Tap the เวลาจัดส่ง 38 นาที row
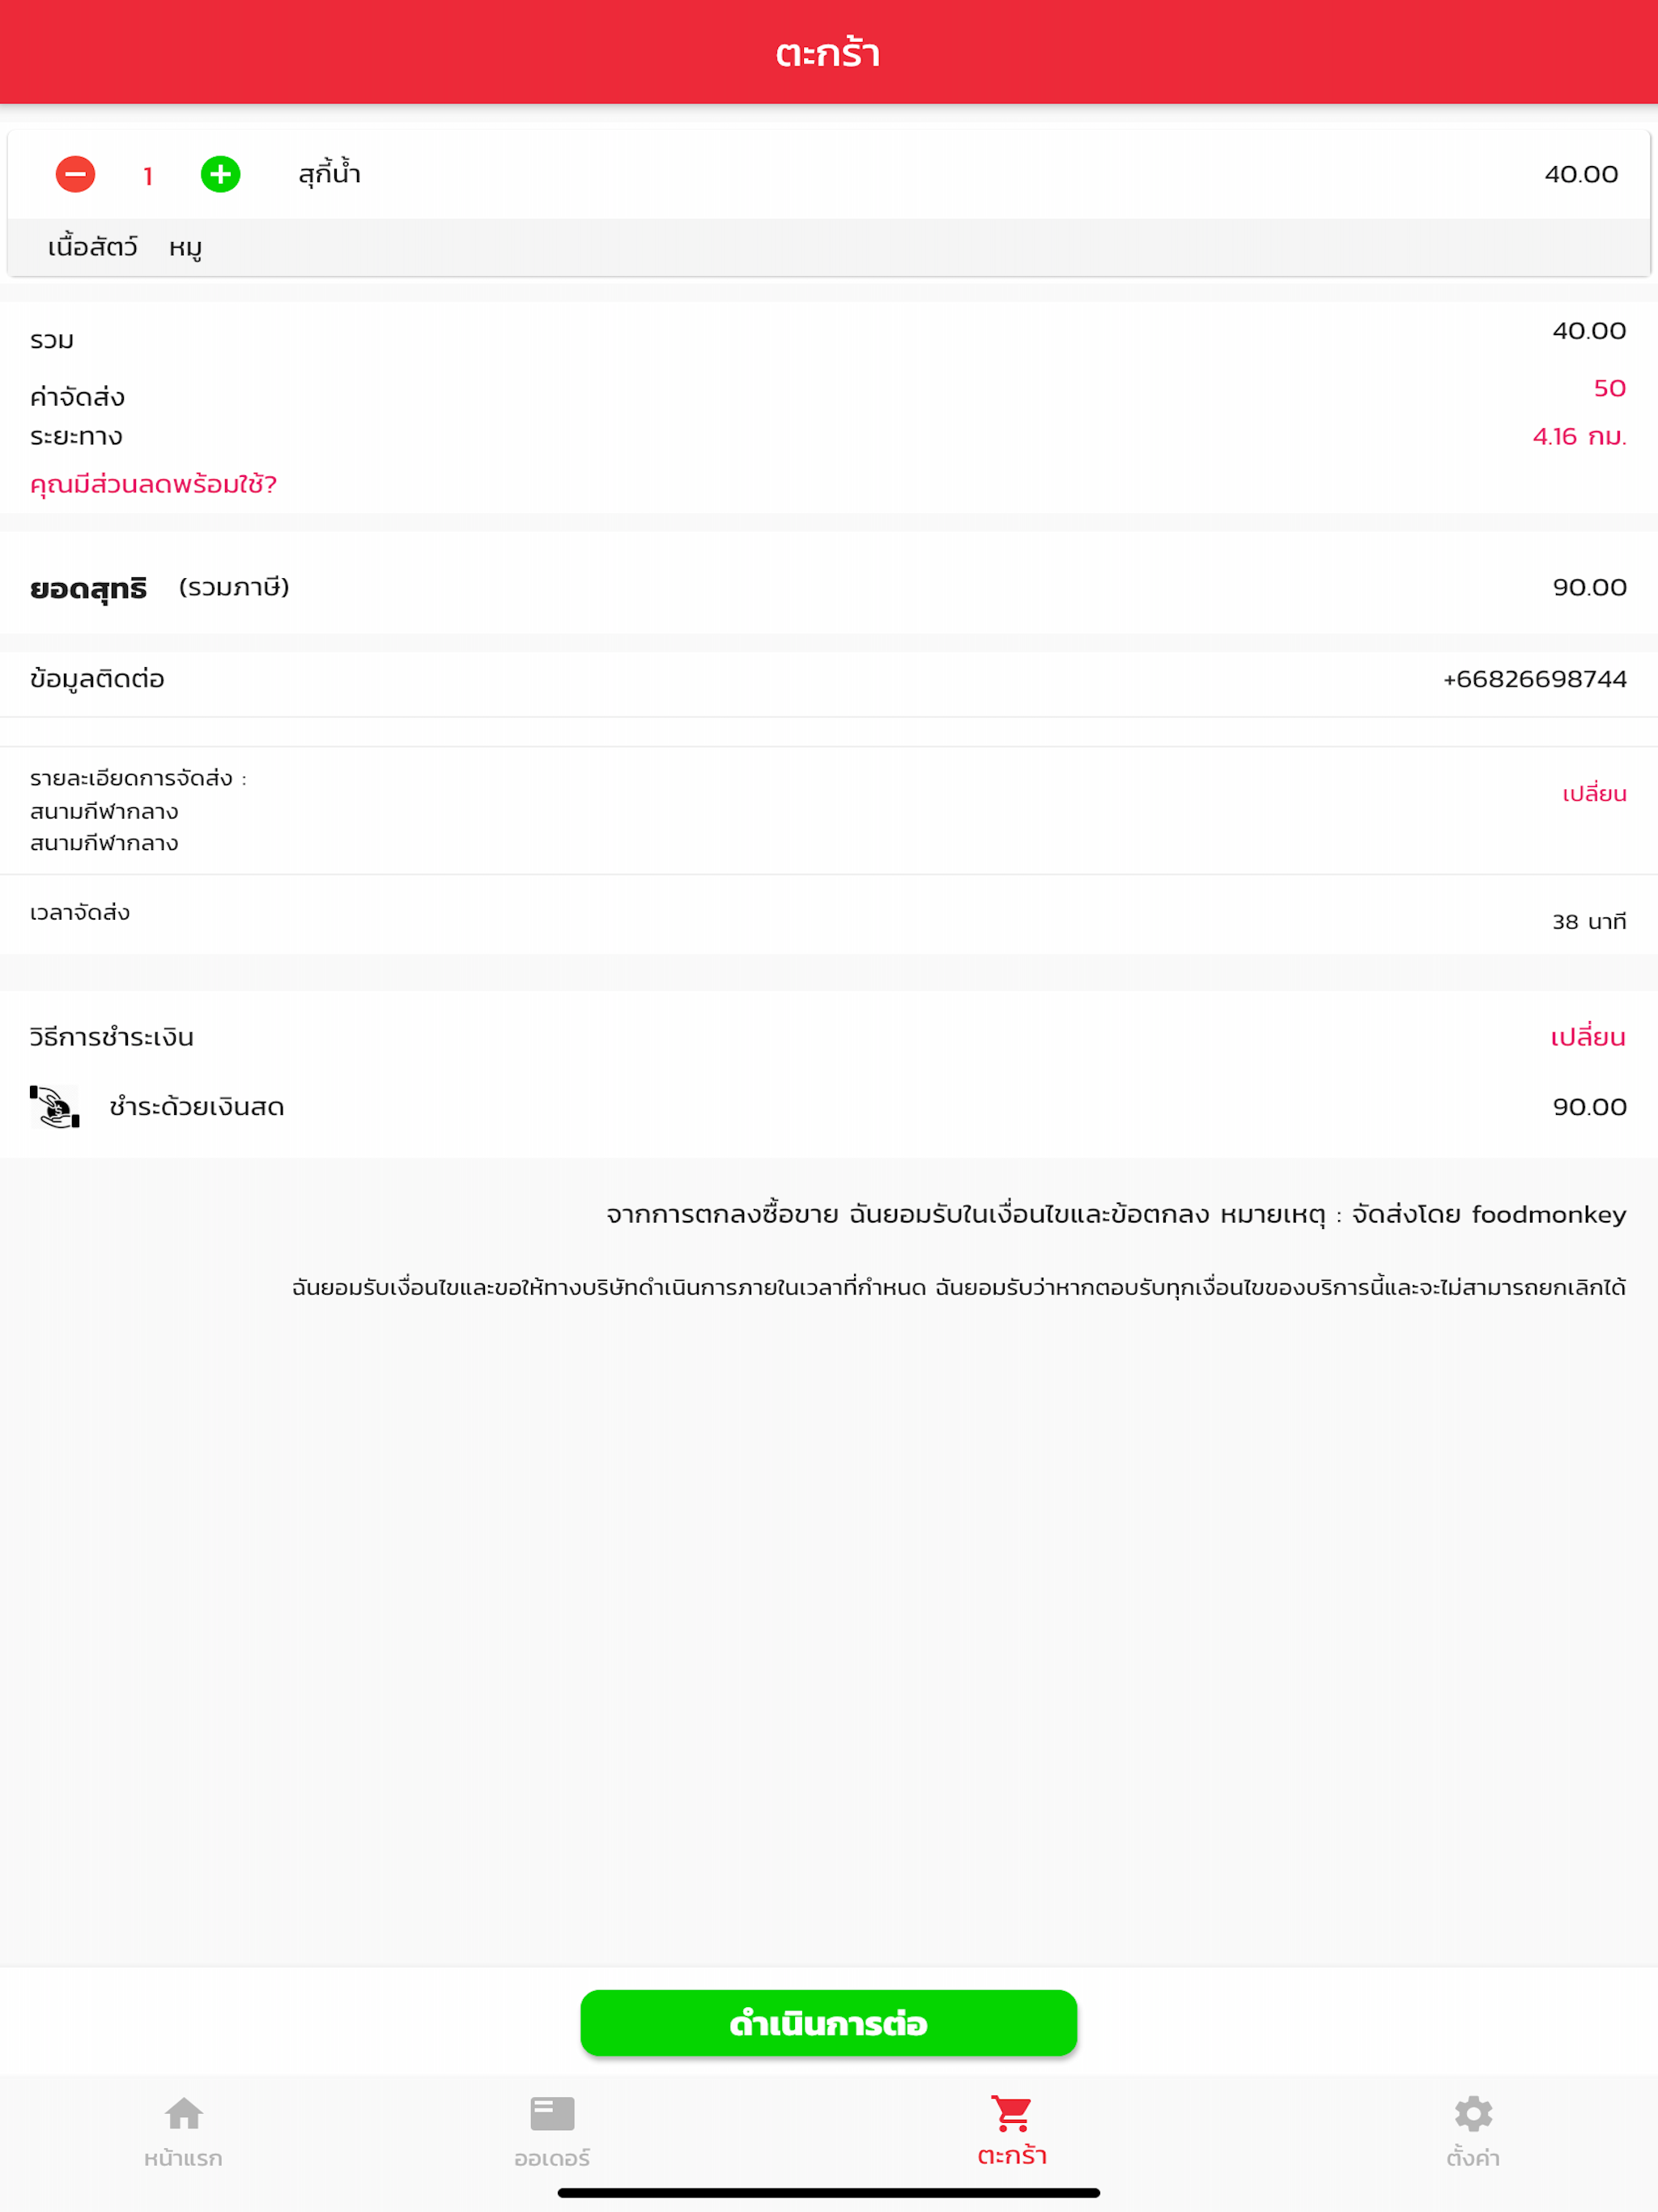This screenshot has width=1658, height=2212. point(829,915)
